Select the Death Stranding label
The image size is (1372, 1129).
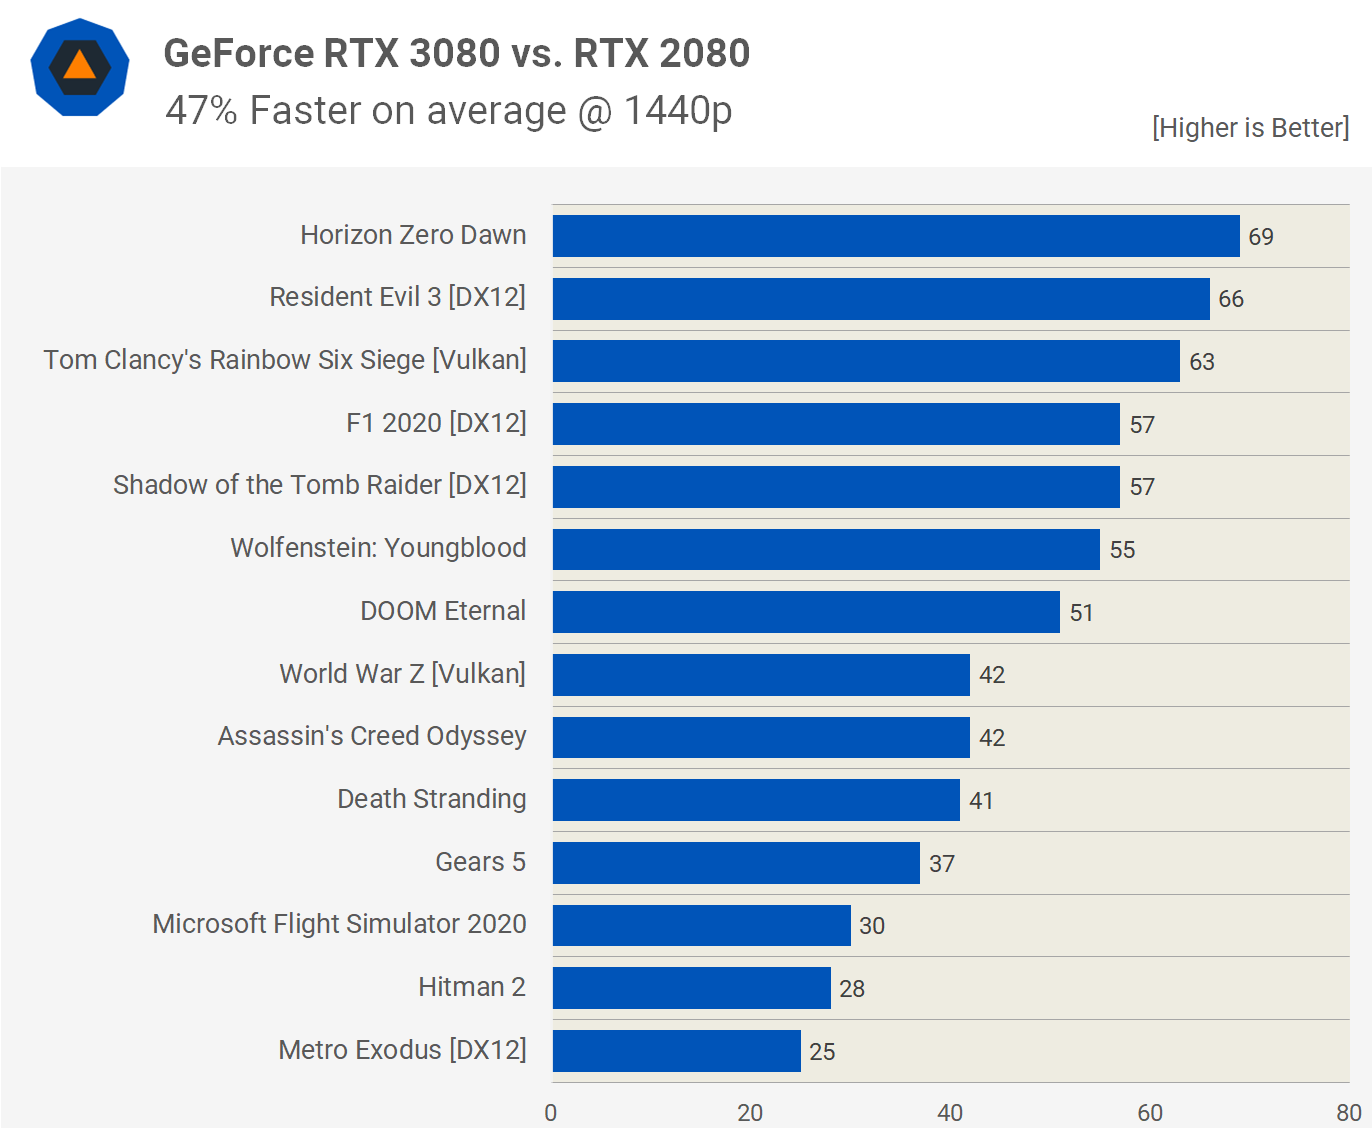[x=431, y=799]
